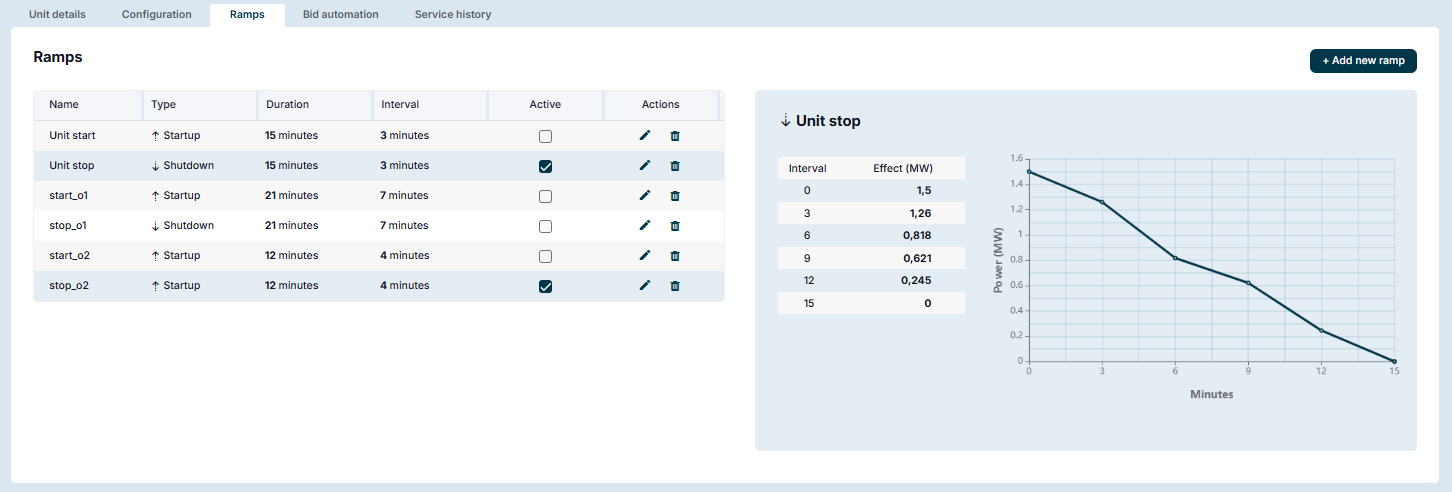
Task: Enable the Unit start active checkbox
Action: click(545, 136)
